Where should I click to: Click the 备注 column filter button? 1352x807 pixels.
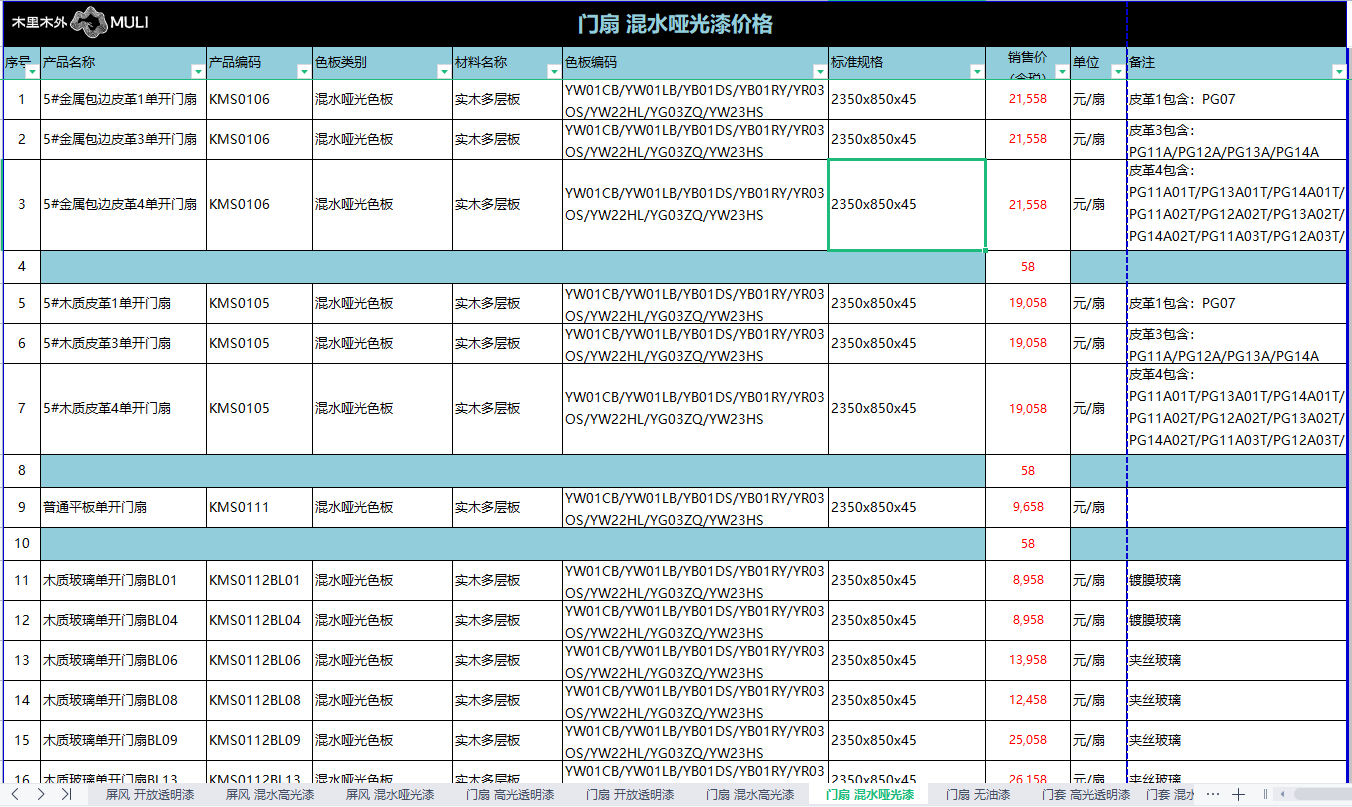tap(1339, 72)
